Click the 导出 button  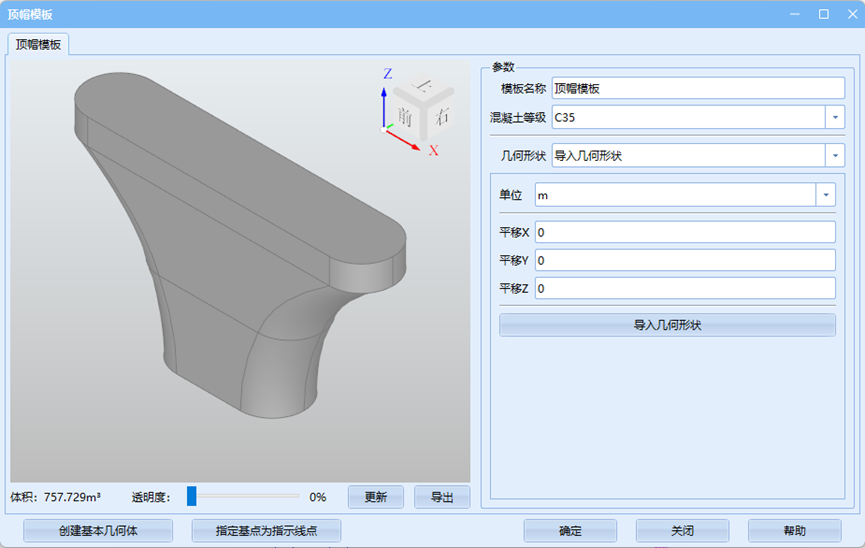click(442, 497)
